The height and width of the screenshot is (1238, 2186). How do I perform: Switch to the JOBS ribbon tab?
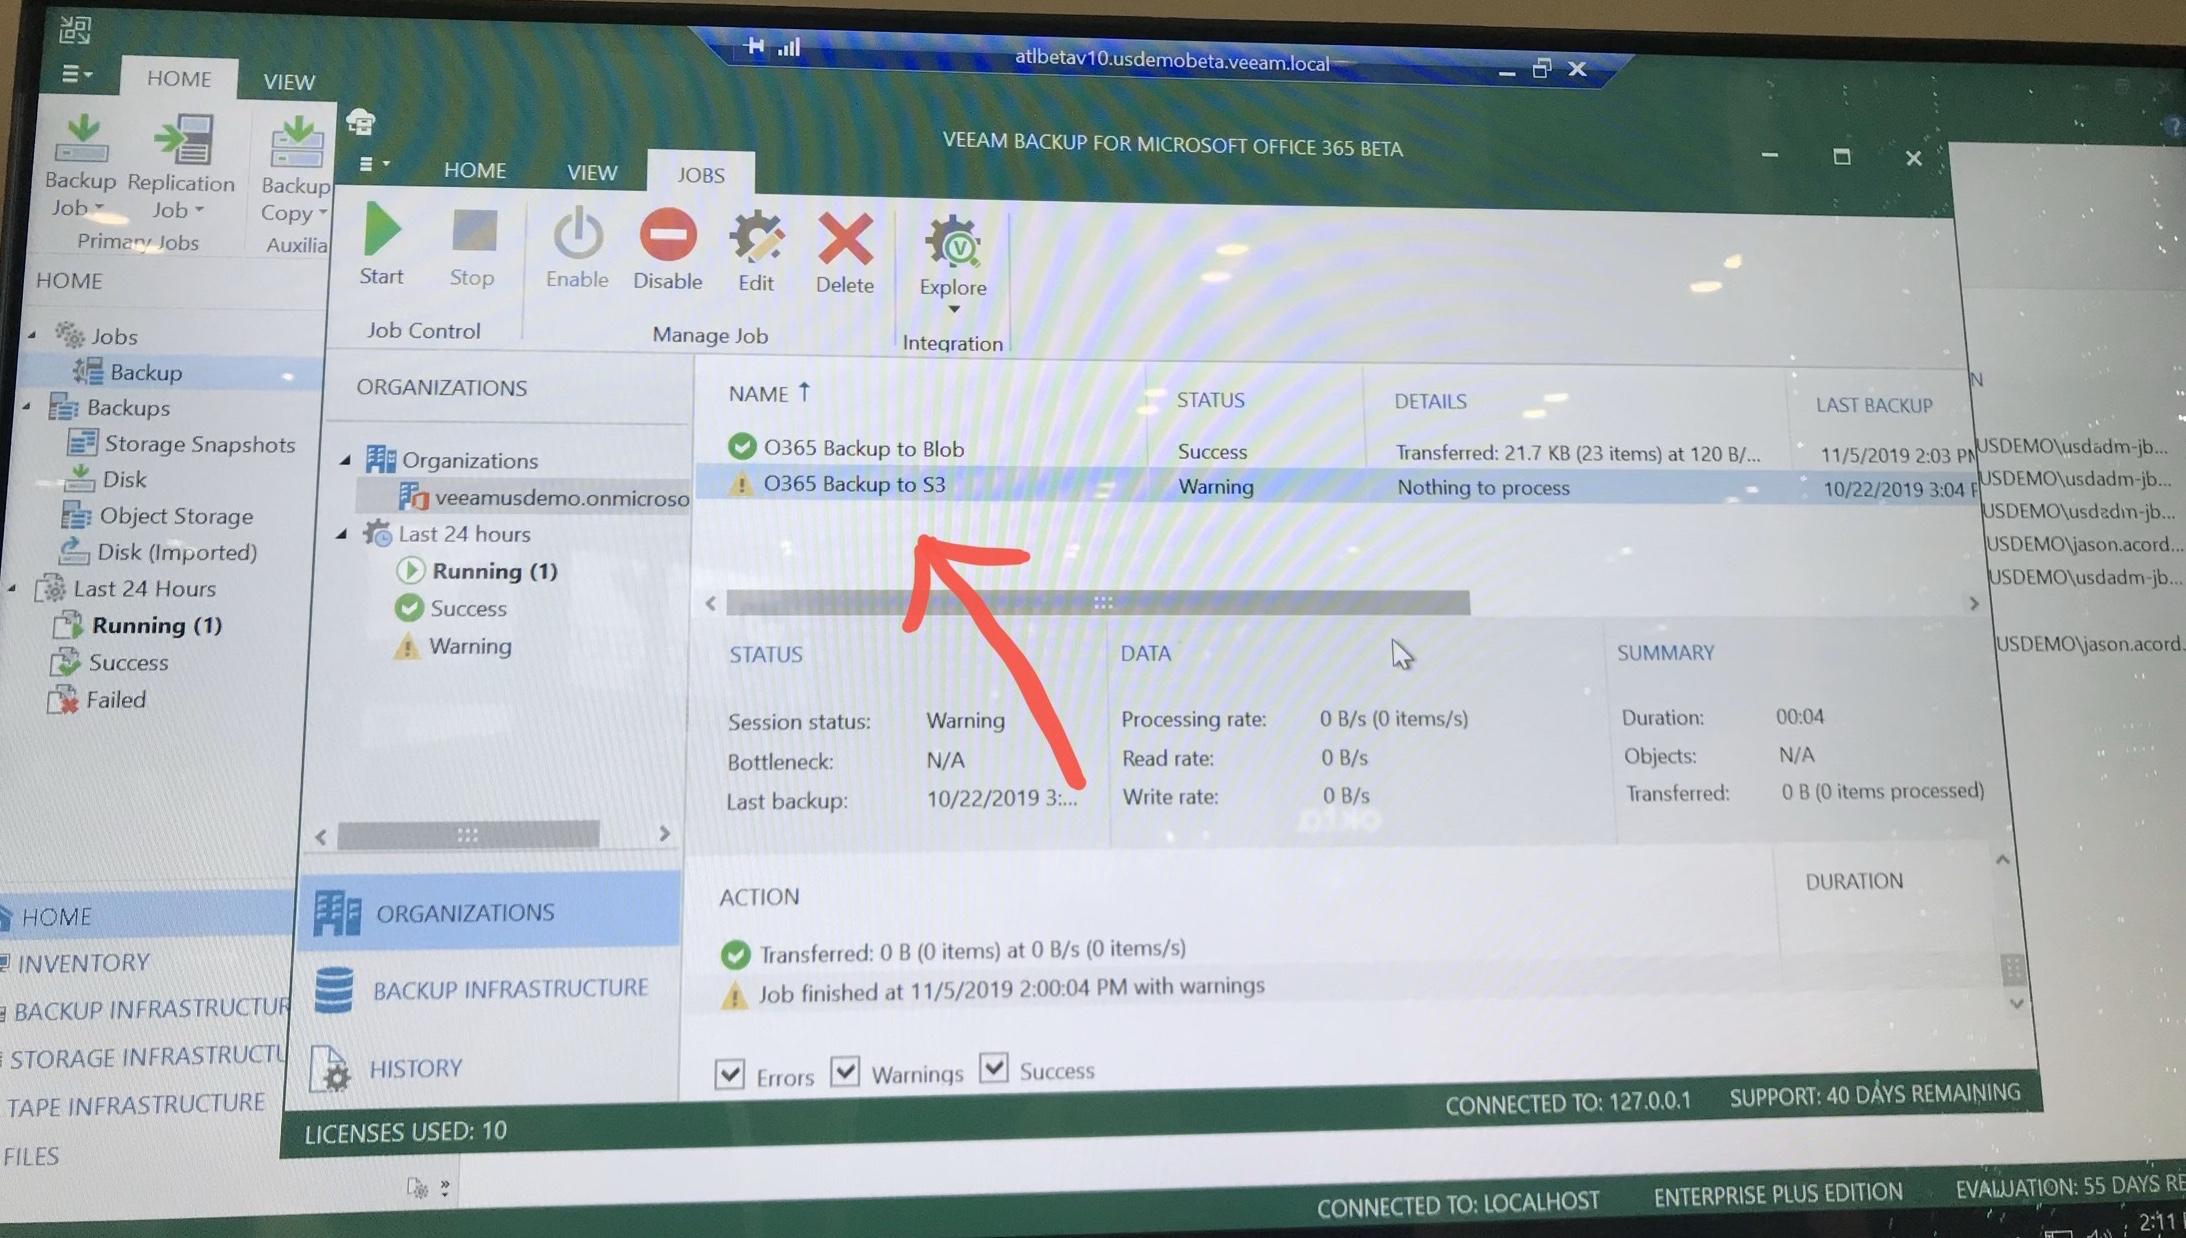pyautogui.click(x=700, y=175)
